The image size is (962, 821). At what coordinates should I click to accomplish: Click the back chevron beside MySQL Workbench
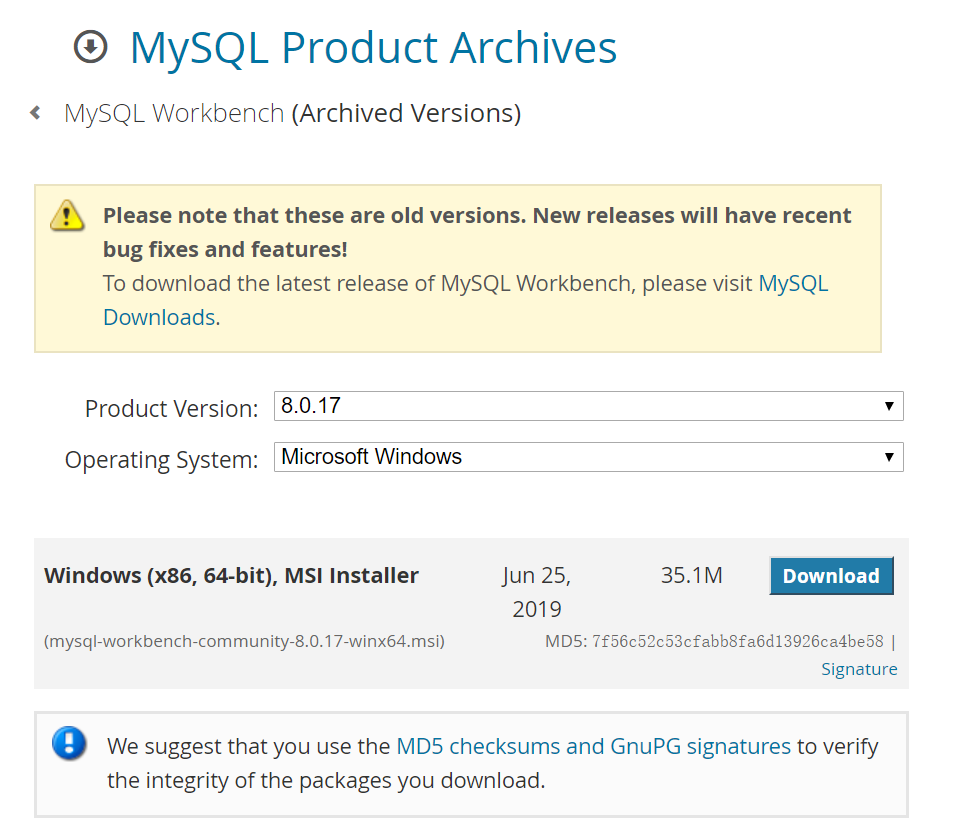pyautogui.click(x=35, y=113)
